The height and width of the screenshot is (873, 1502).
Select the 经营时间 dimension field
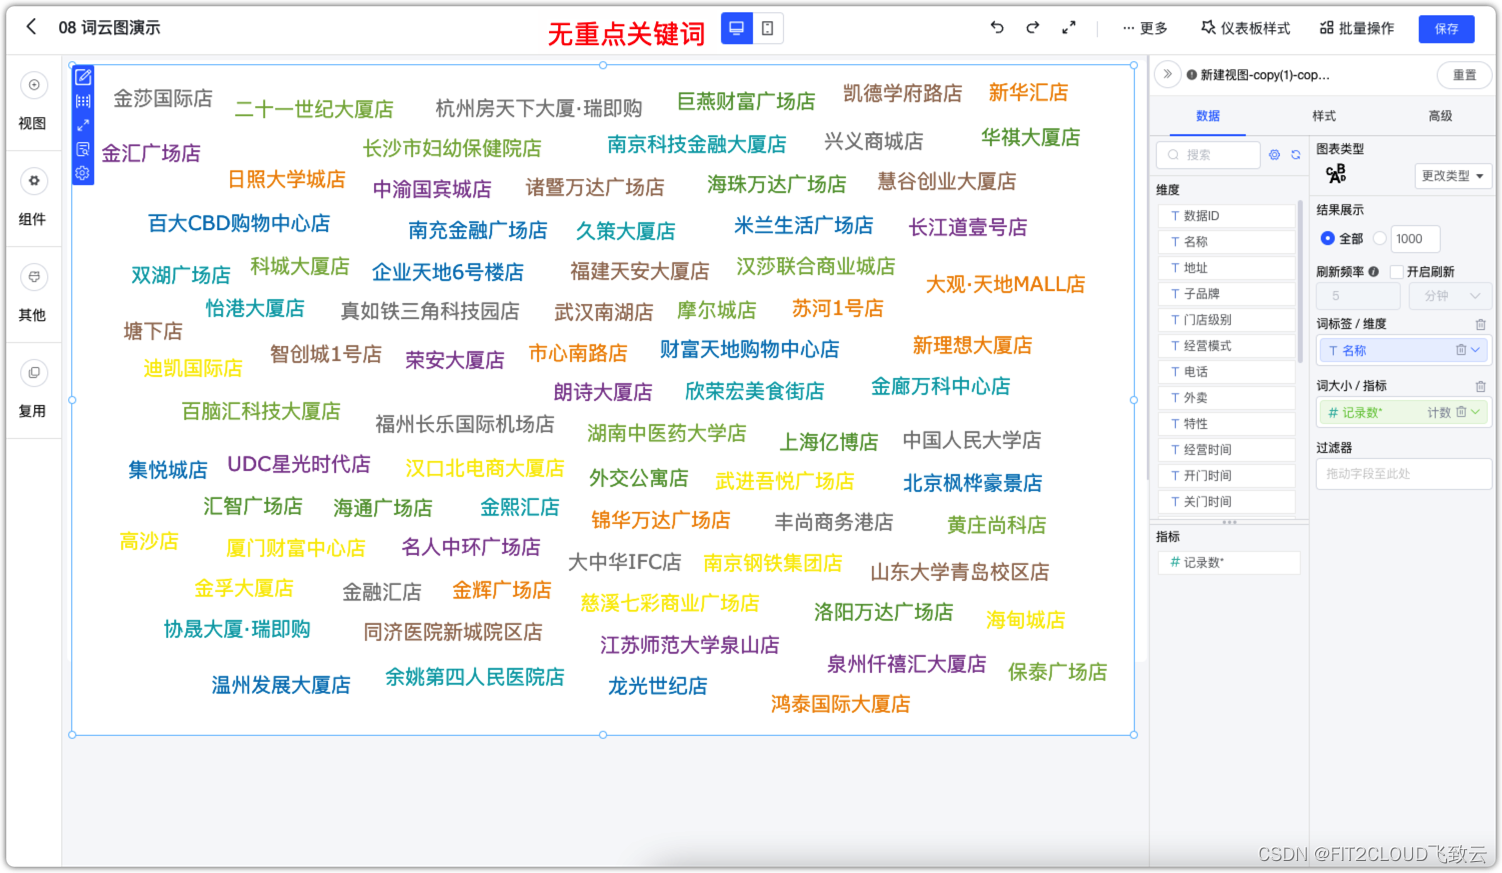1227,450
